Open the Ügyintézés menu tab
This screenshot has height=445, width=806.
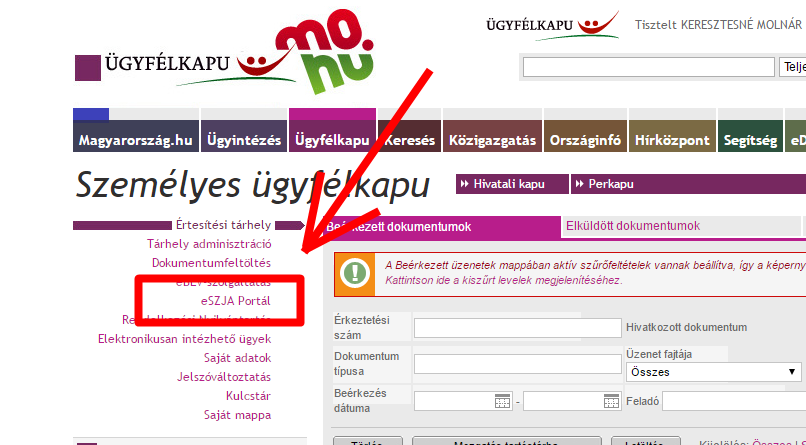tap(244, 136)
